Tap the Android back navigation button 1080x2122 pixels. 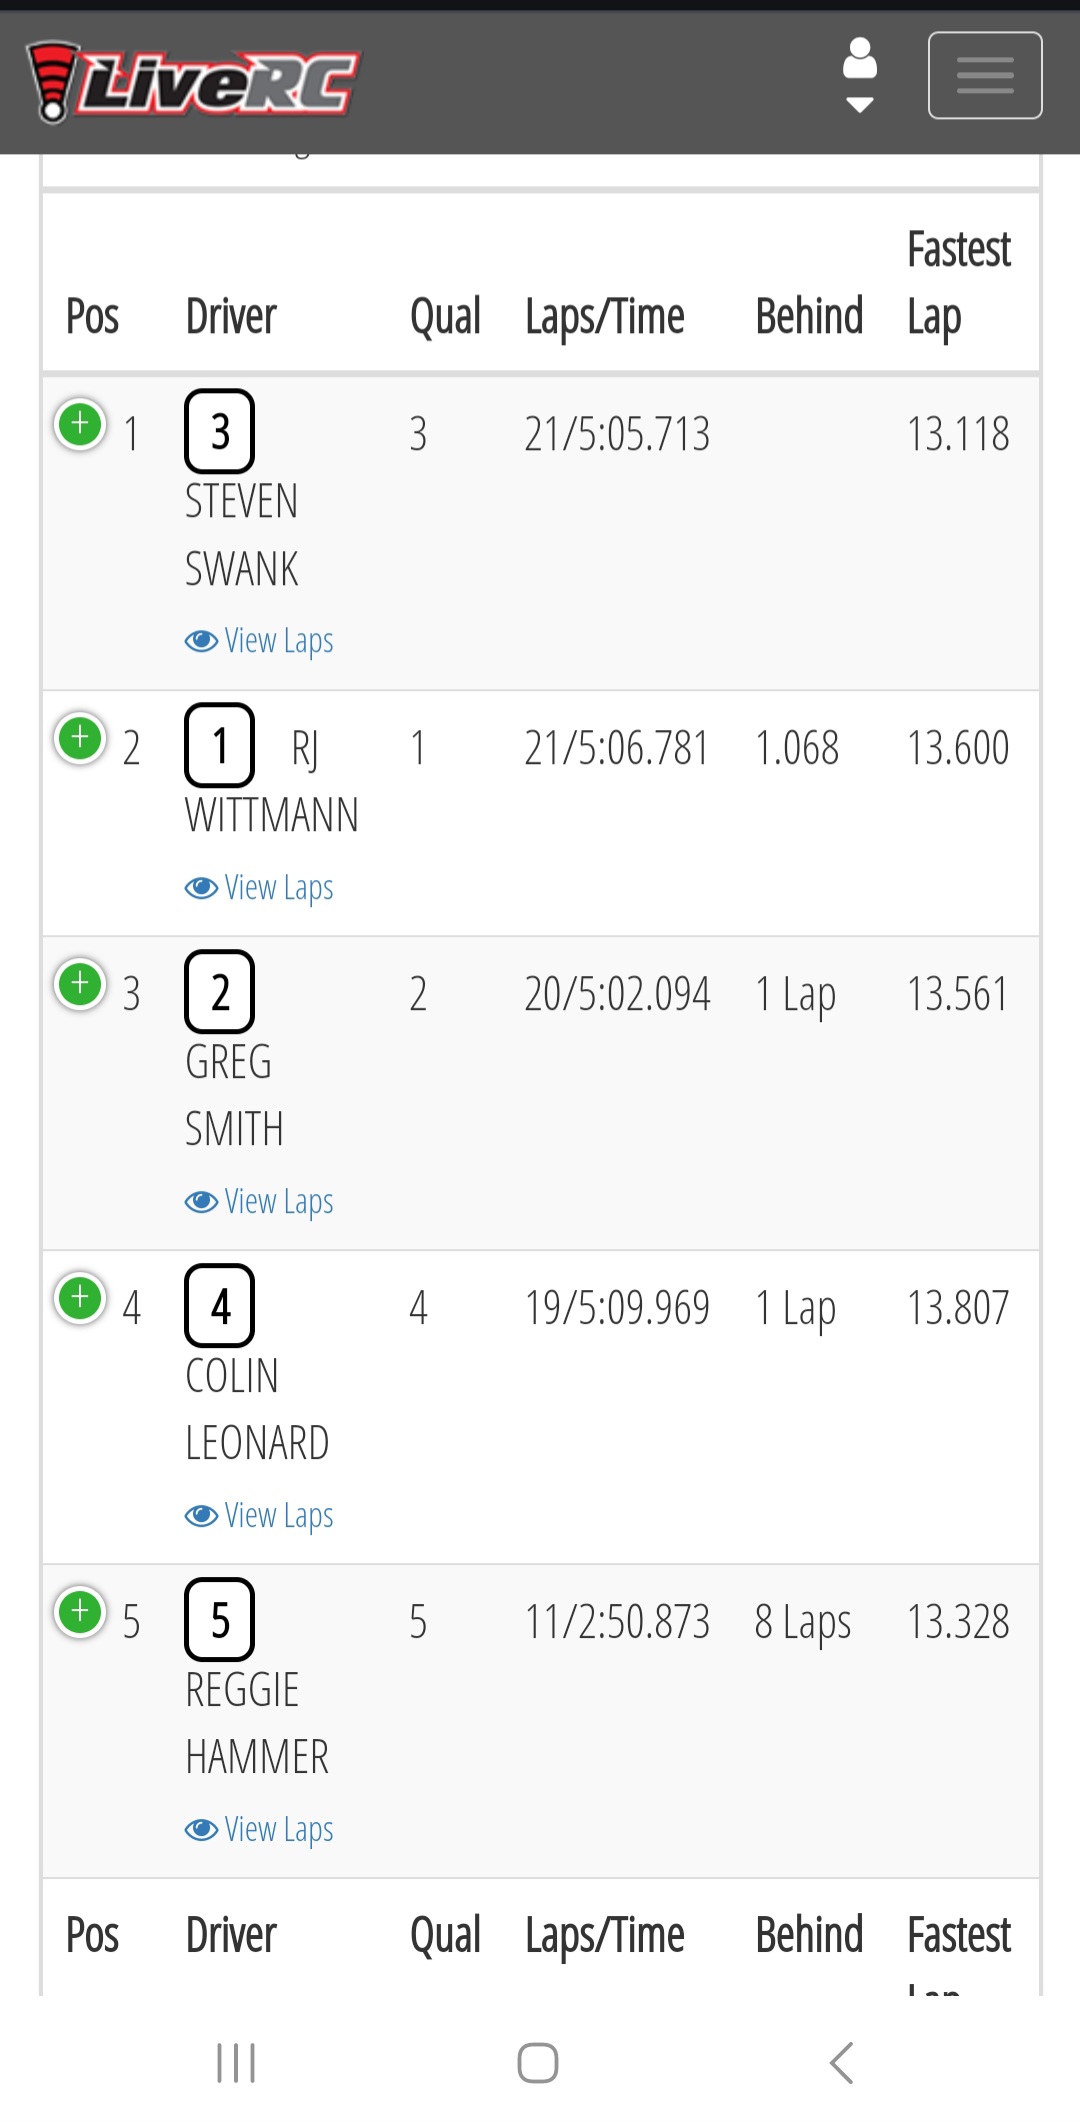click(842, 2063)
